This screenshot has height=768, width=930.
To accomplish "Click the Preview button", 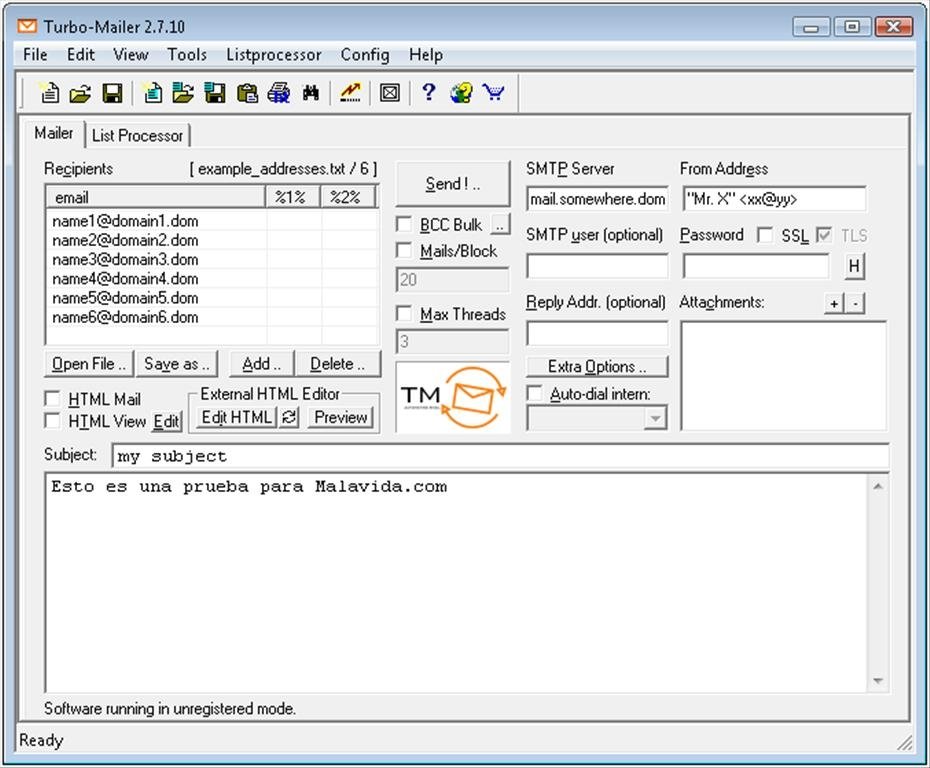I will pos(341,418).
